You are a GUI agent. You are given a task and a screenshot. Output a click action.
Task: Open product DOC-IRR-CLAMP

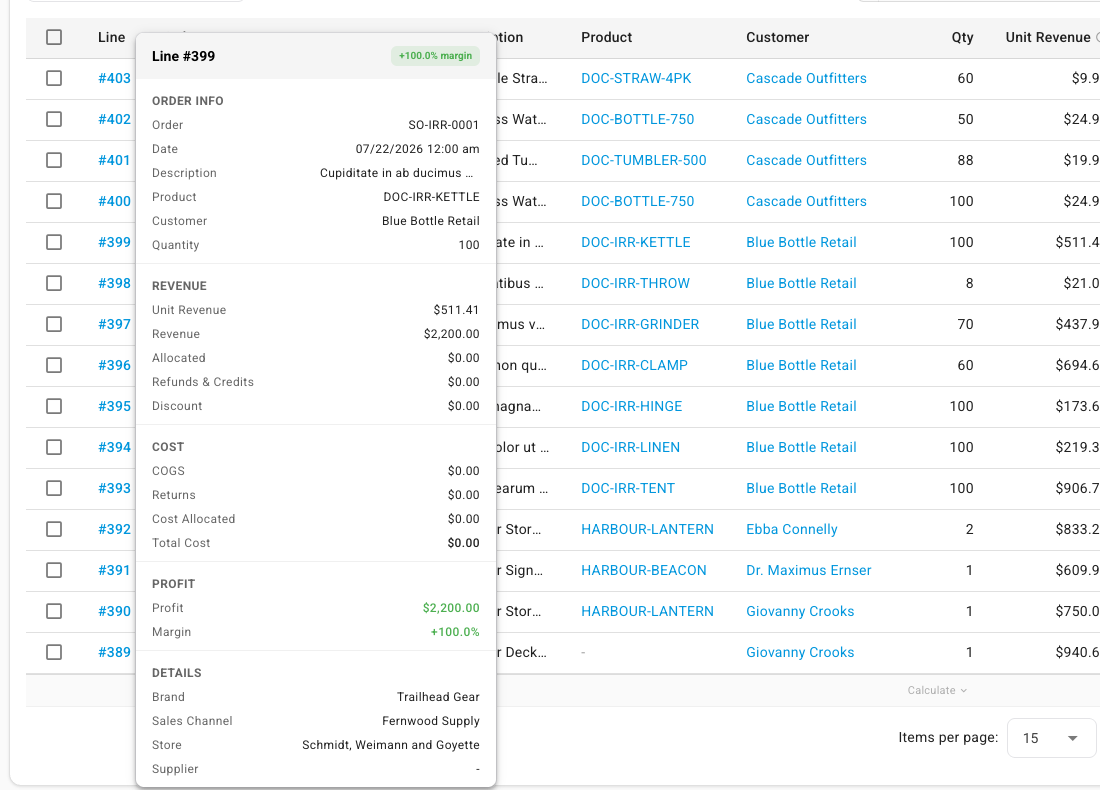click(634, 365)
